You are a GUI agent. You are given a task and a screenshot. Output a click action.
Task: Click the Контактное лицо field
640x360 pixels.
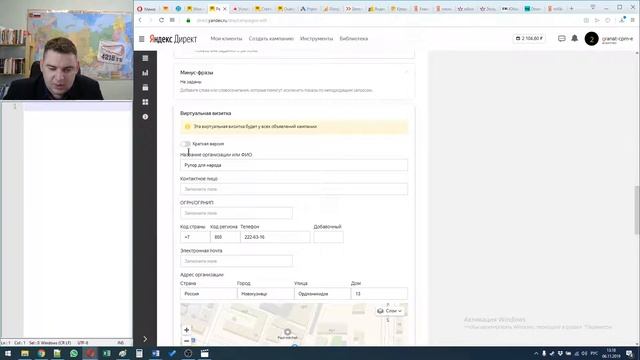click(294, 189)
